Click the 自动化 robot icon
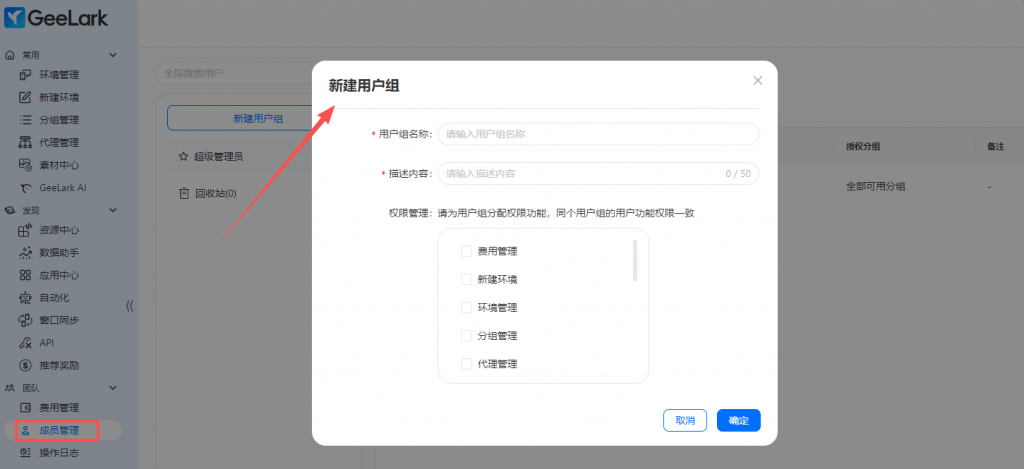This screenshot has height=469, width=1024. 26,298
